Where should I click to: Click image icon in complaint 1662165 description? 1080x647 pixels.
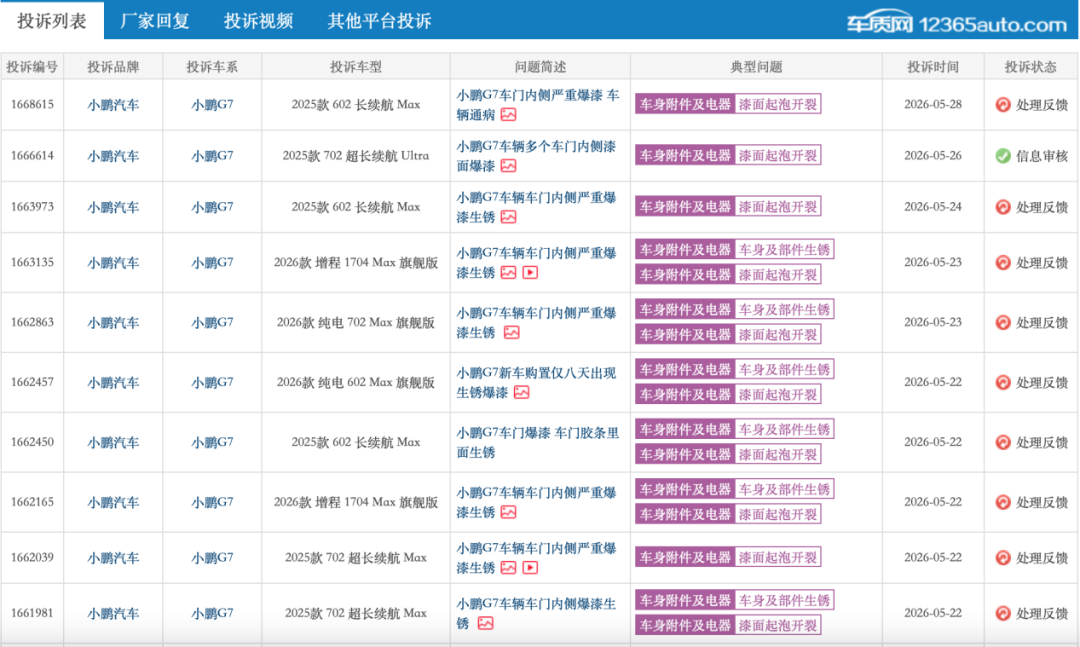pos(508,512)
